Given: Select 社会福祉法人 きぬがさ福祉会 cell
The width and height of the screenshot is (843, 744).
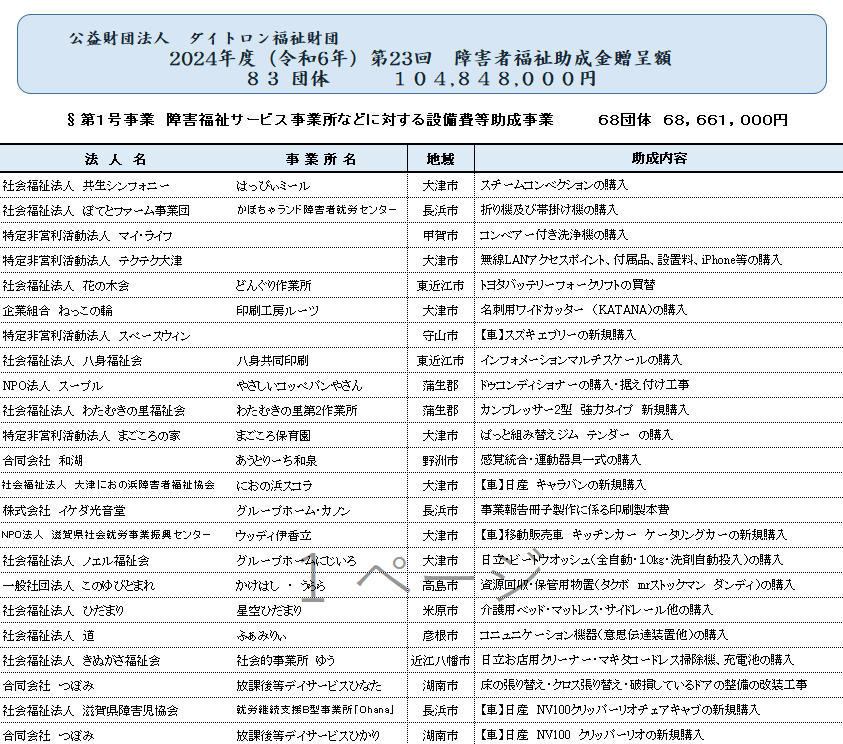Looking at the screenshot, I should point(81,661).
